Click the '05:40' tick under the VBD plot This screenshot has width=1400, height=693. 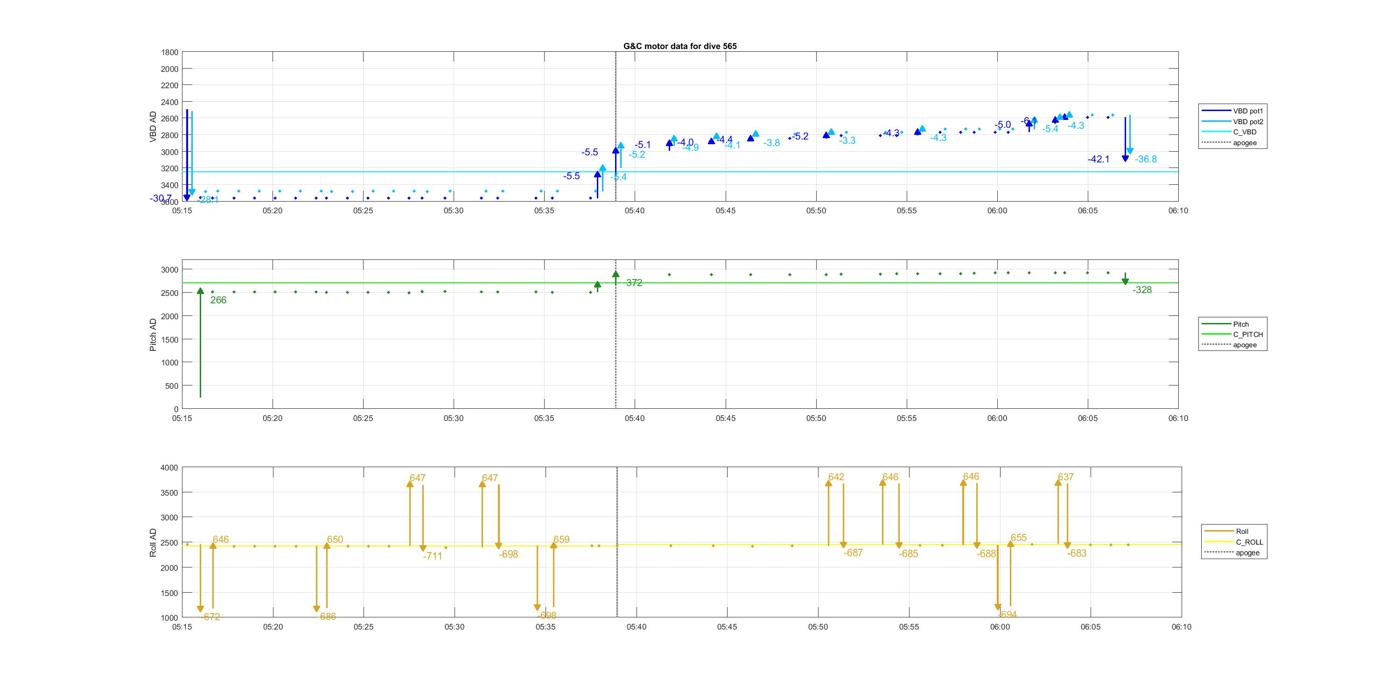point(635,210)
